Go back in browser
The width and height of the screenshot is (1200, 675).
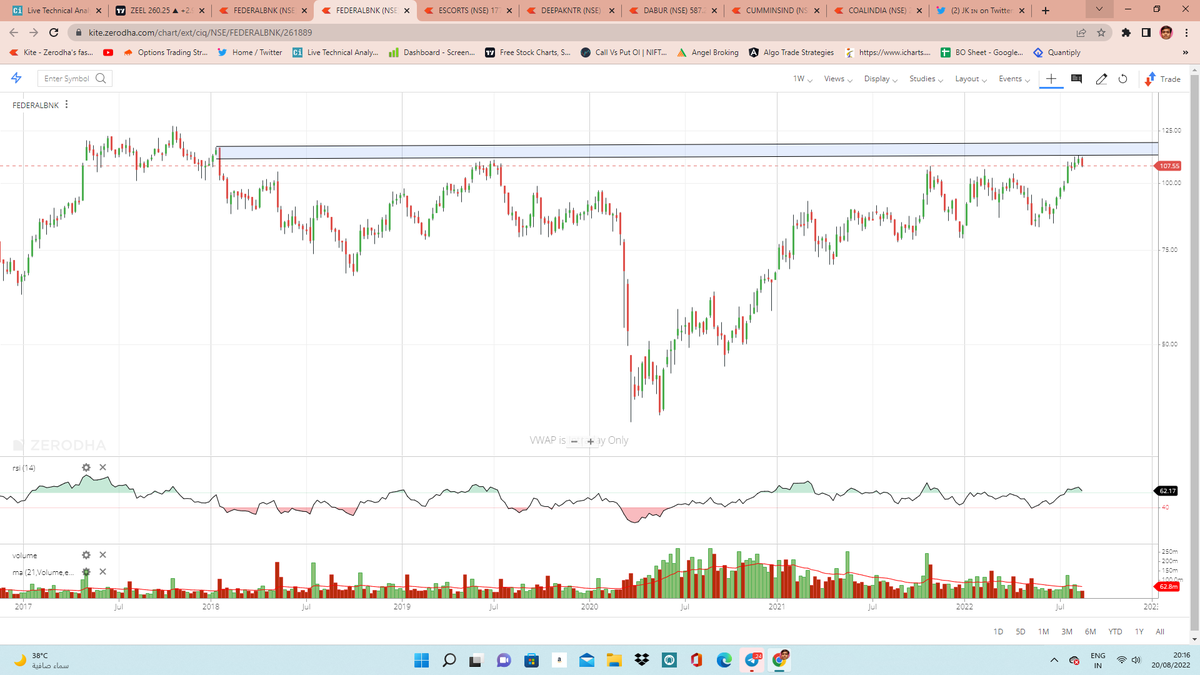tap(13, 33)
